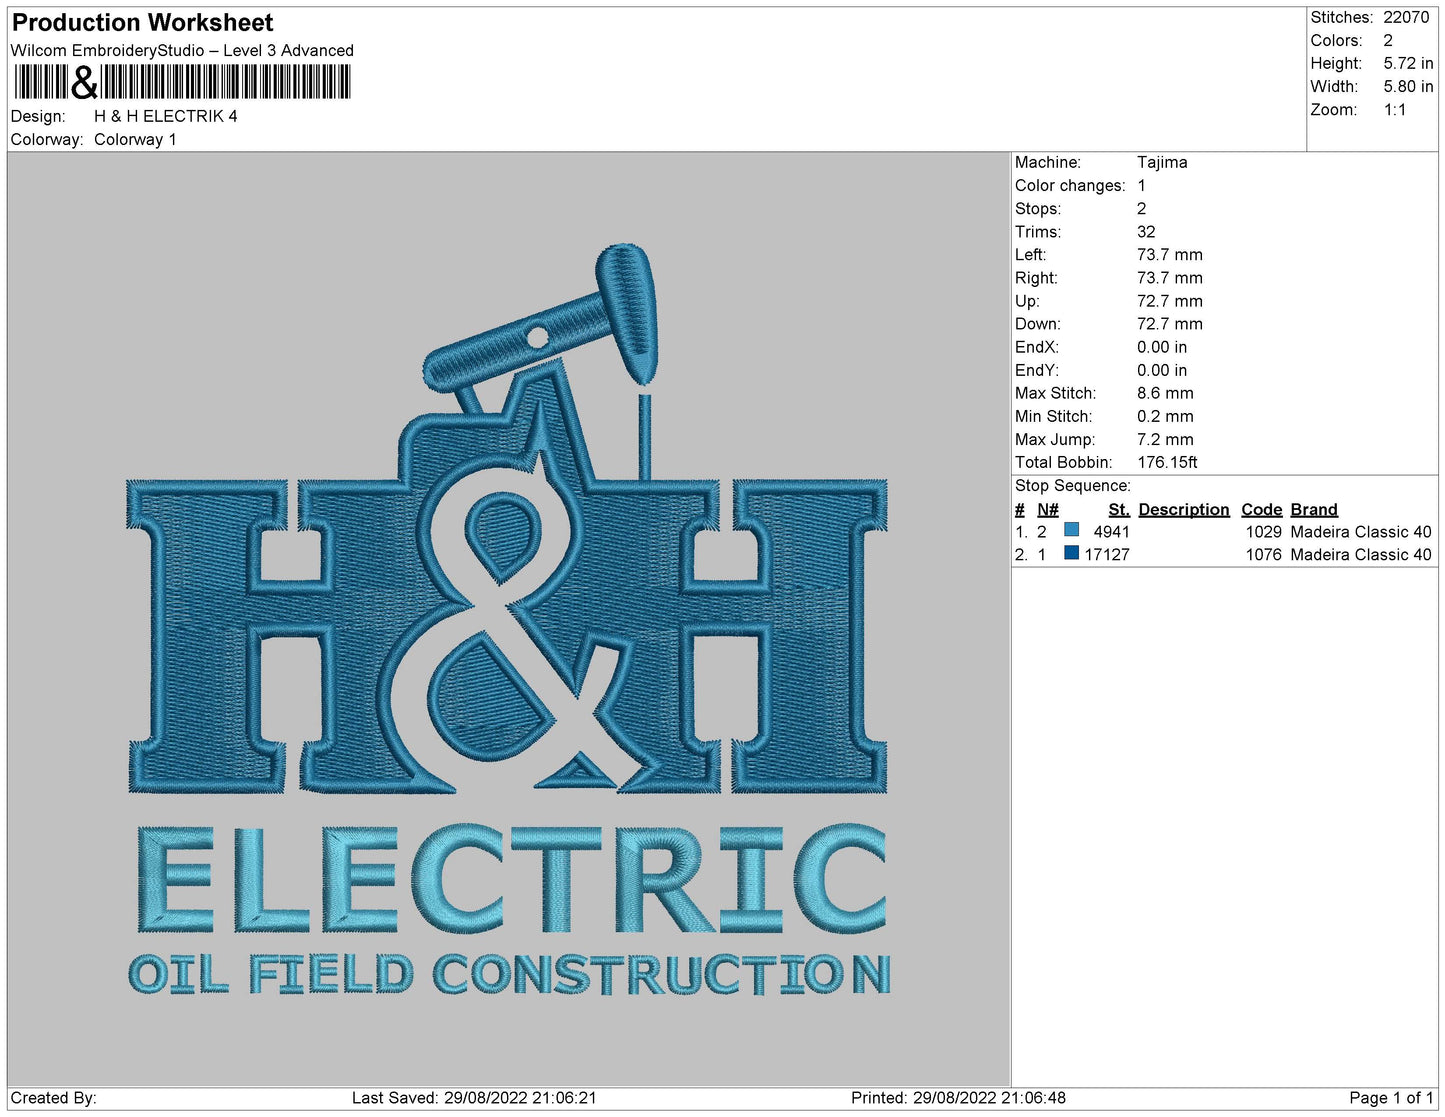Click the barcode image in header
Viewport: 1445px width, 1117px height.
(x=182, y=82)
